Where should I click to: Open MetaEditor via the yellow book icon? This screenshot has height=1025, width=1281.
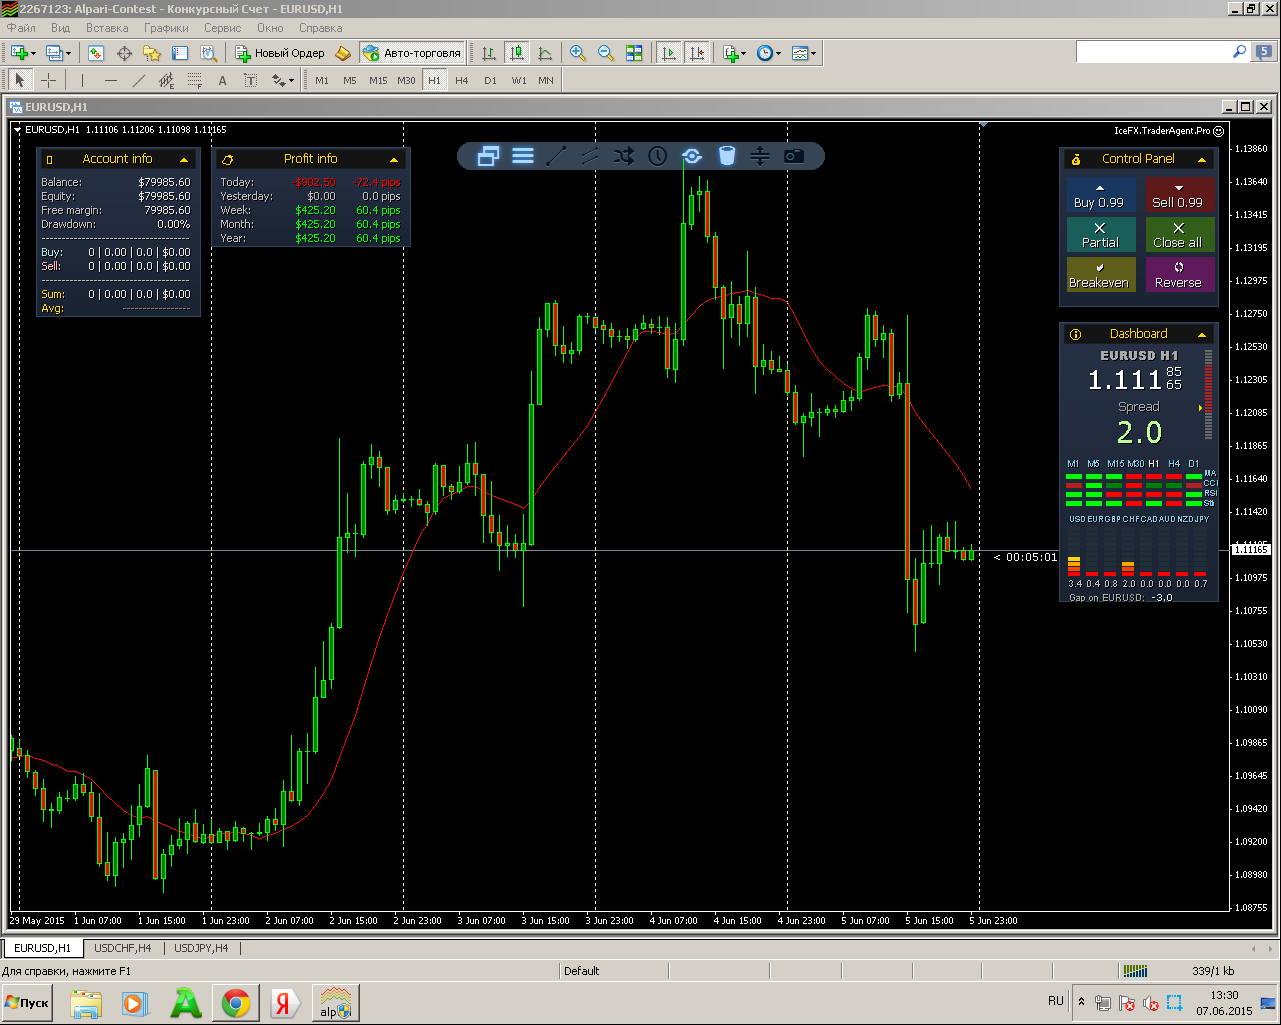pyautogui.click(x=343, y=53)
